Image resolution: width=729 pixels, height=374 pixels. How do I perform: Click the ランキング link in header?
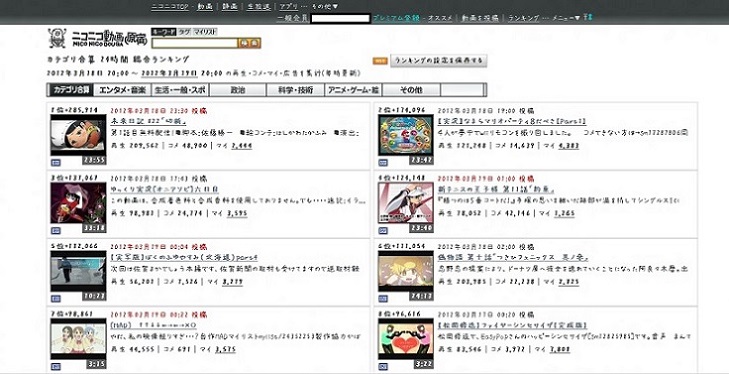pyautogui.click(x=523, y=18)
